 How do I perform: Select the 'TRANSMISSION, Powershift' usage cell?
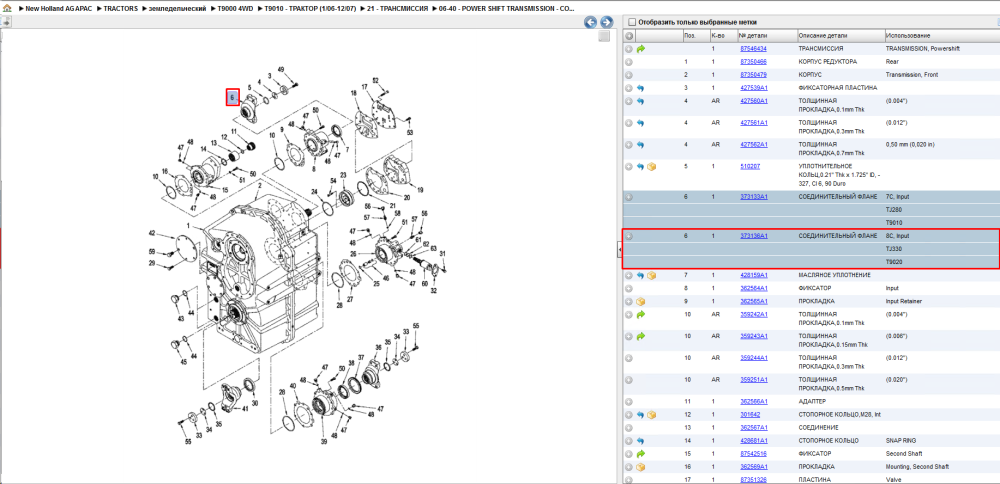[922, 48]
